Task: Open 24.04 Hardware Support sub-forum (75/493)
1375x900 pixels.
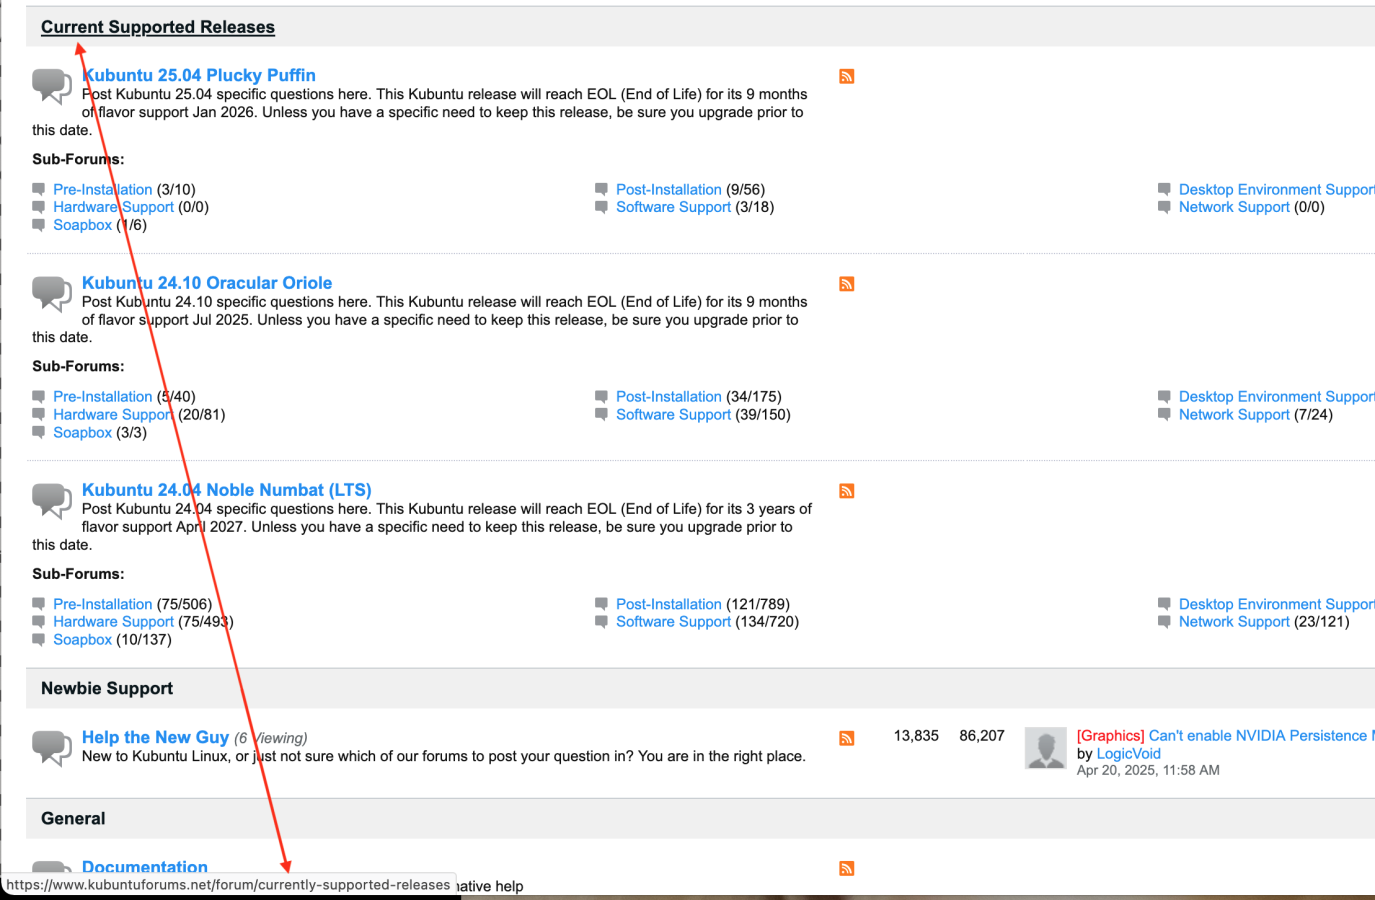Action: tap(114, 622)
